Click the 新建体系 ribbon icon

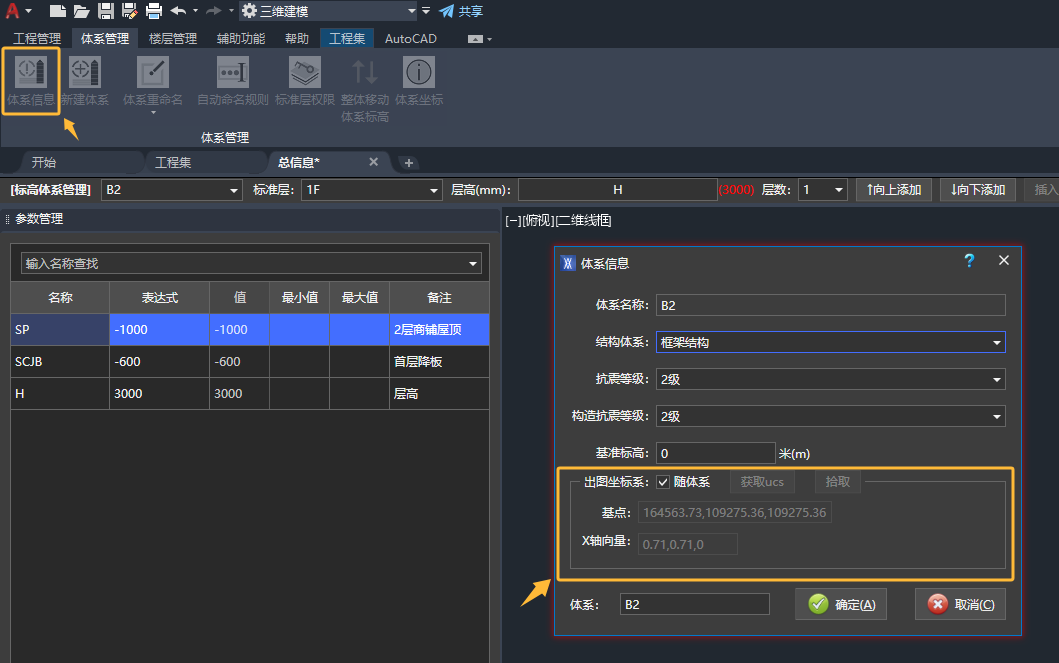85,72
